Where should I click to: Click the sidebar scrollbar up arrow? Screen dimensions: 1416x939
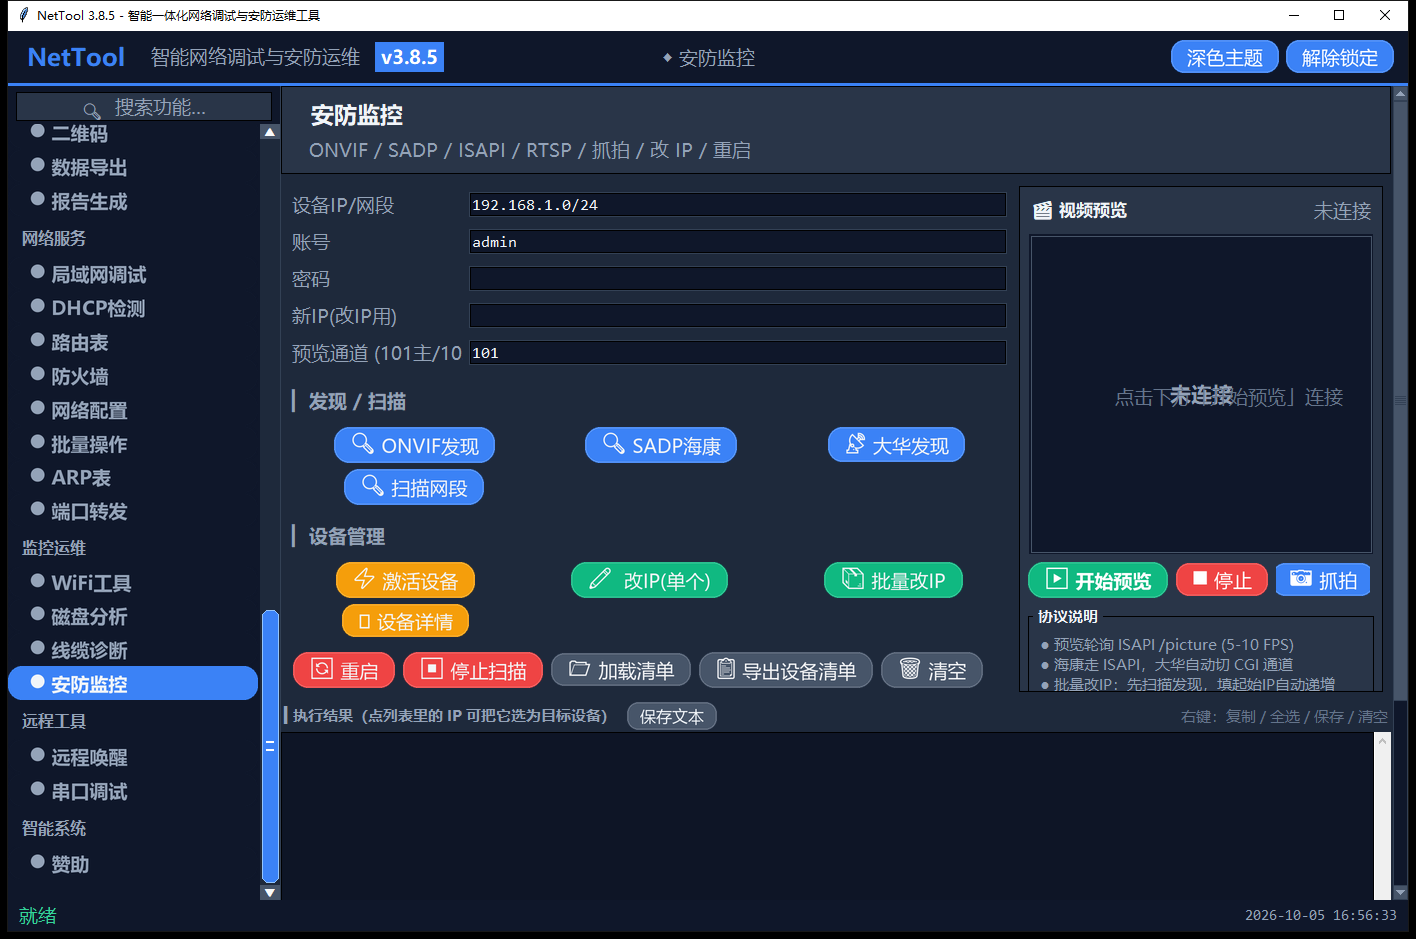click(270, 132)
